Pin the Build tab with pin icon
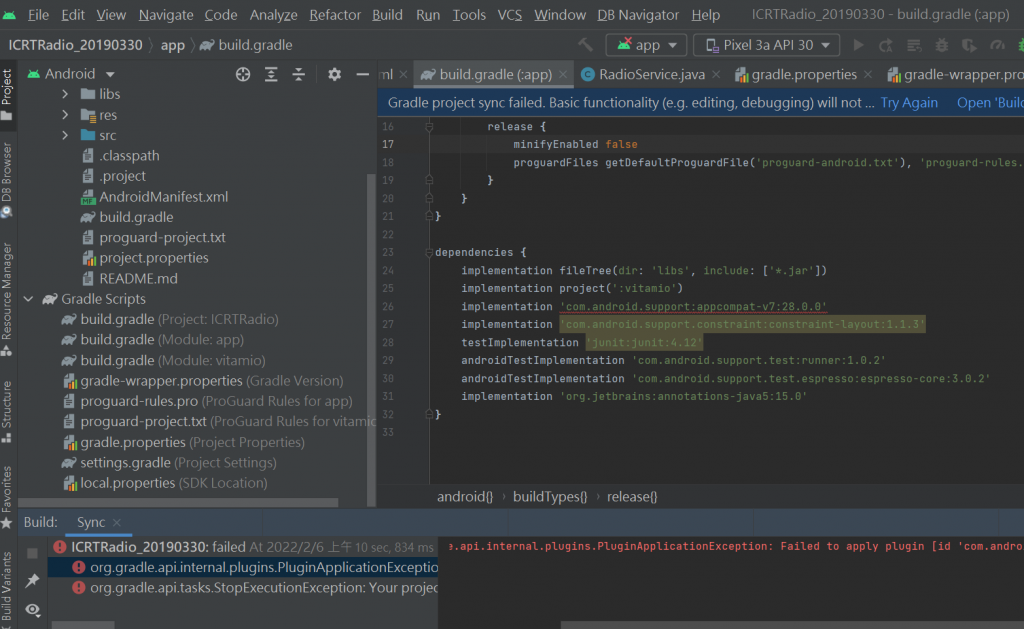This screenshot has height=629, width=1024. [32, 581]
